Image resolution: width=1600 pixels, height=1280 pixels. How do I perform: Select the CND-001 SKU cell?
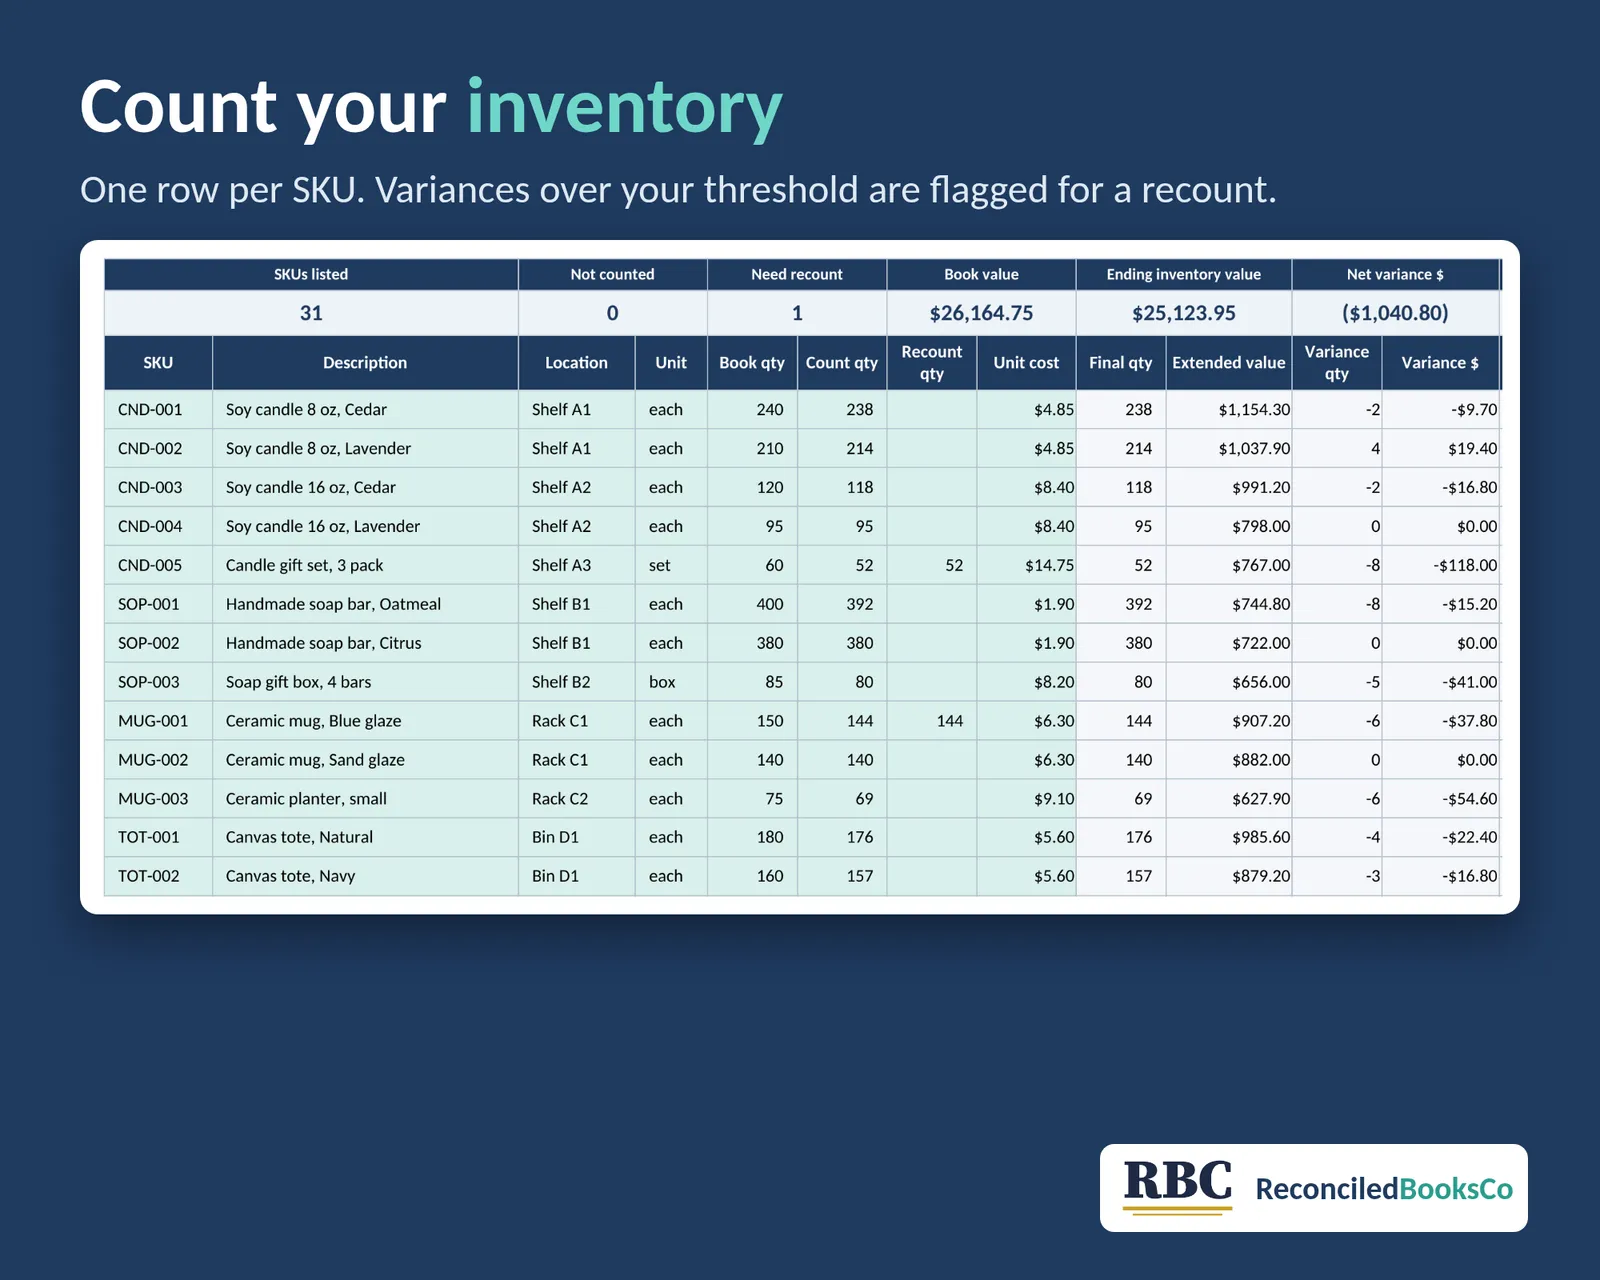158,410
